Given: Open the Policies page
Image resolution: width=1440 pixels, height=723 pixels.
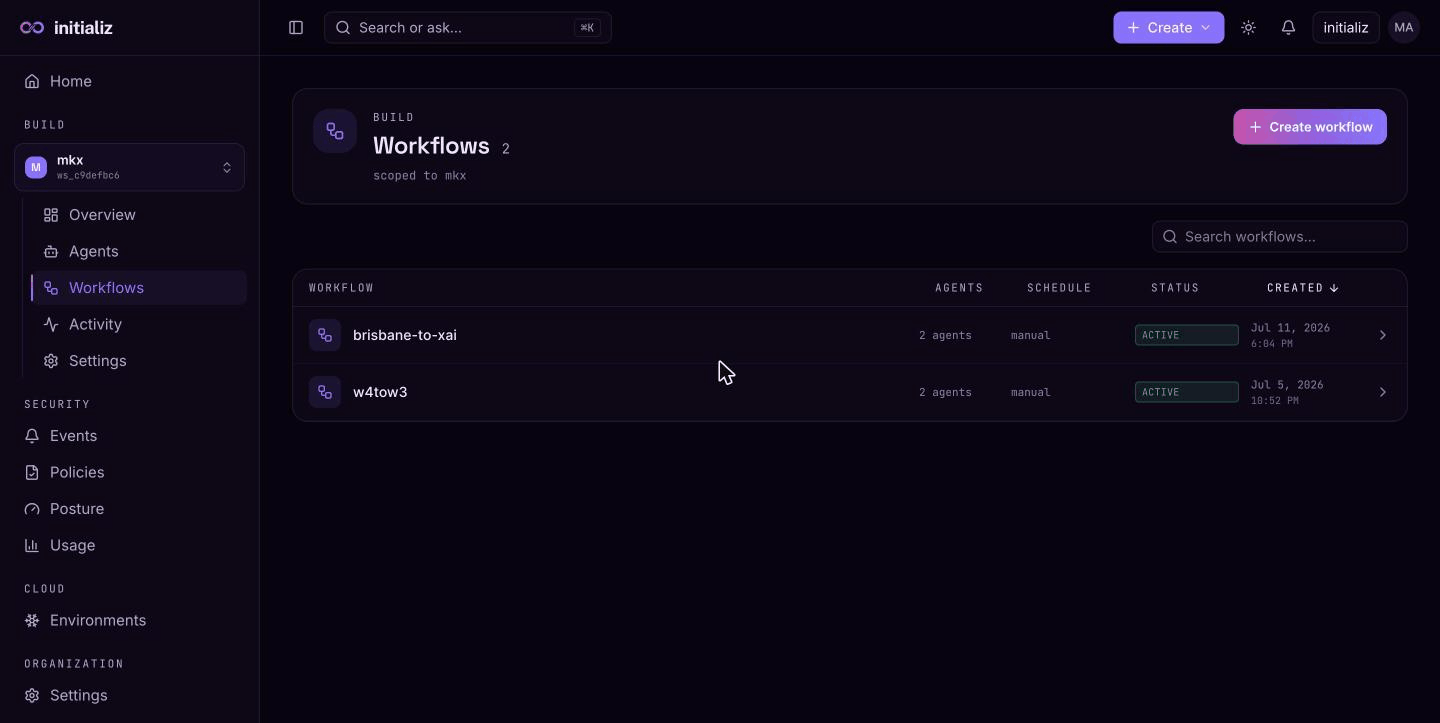Looking at the screenshot, I should (130, 472).
